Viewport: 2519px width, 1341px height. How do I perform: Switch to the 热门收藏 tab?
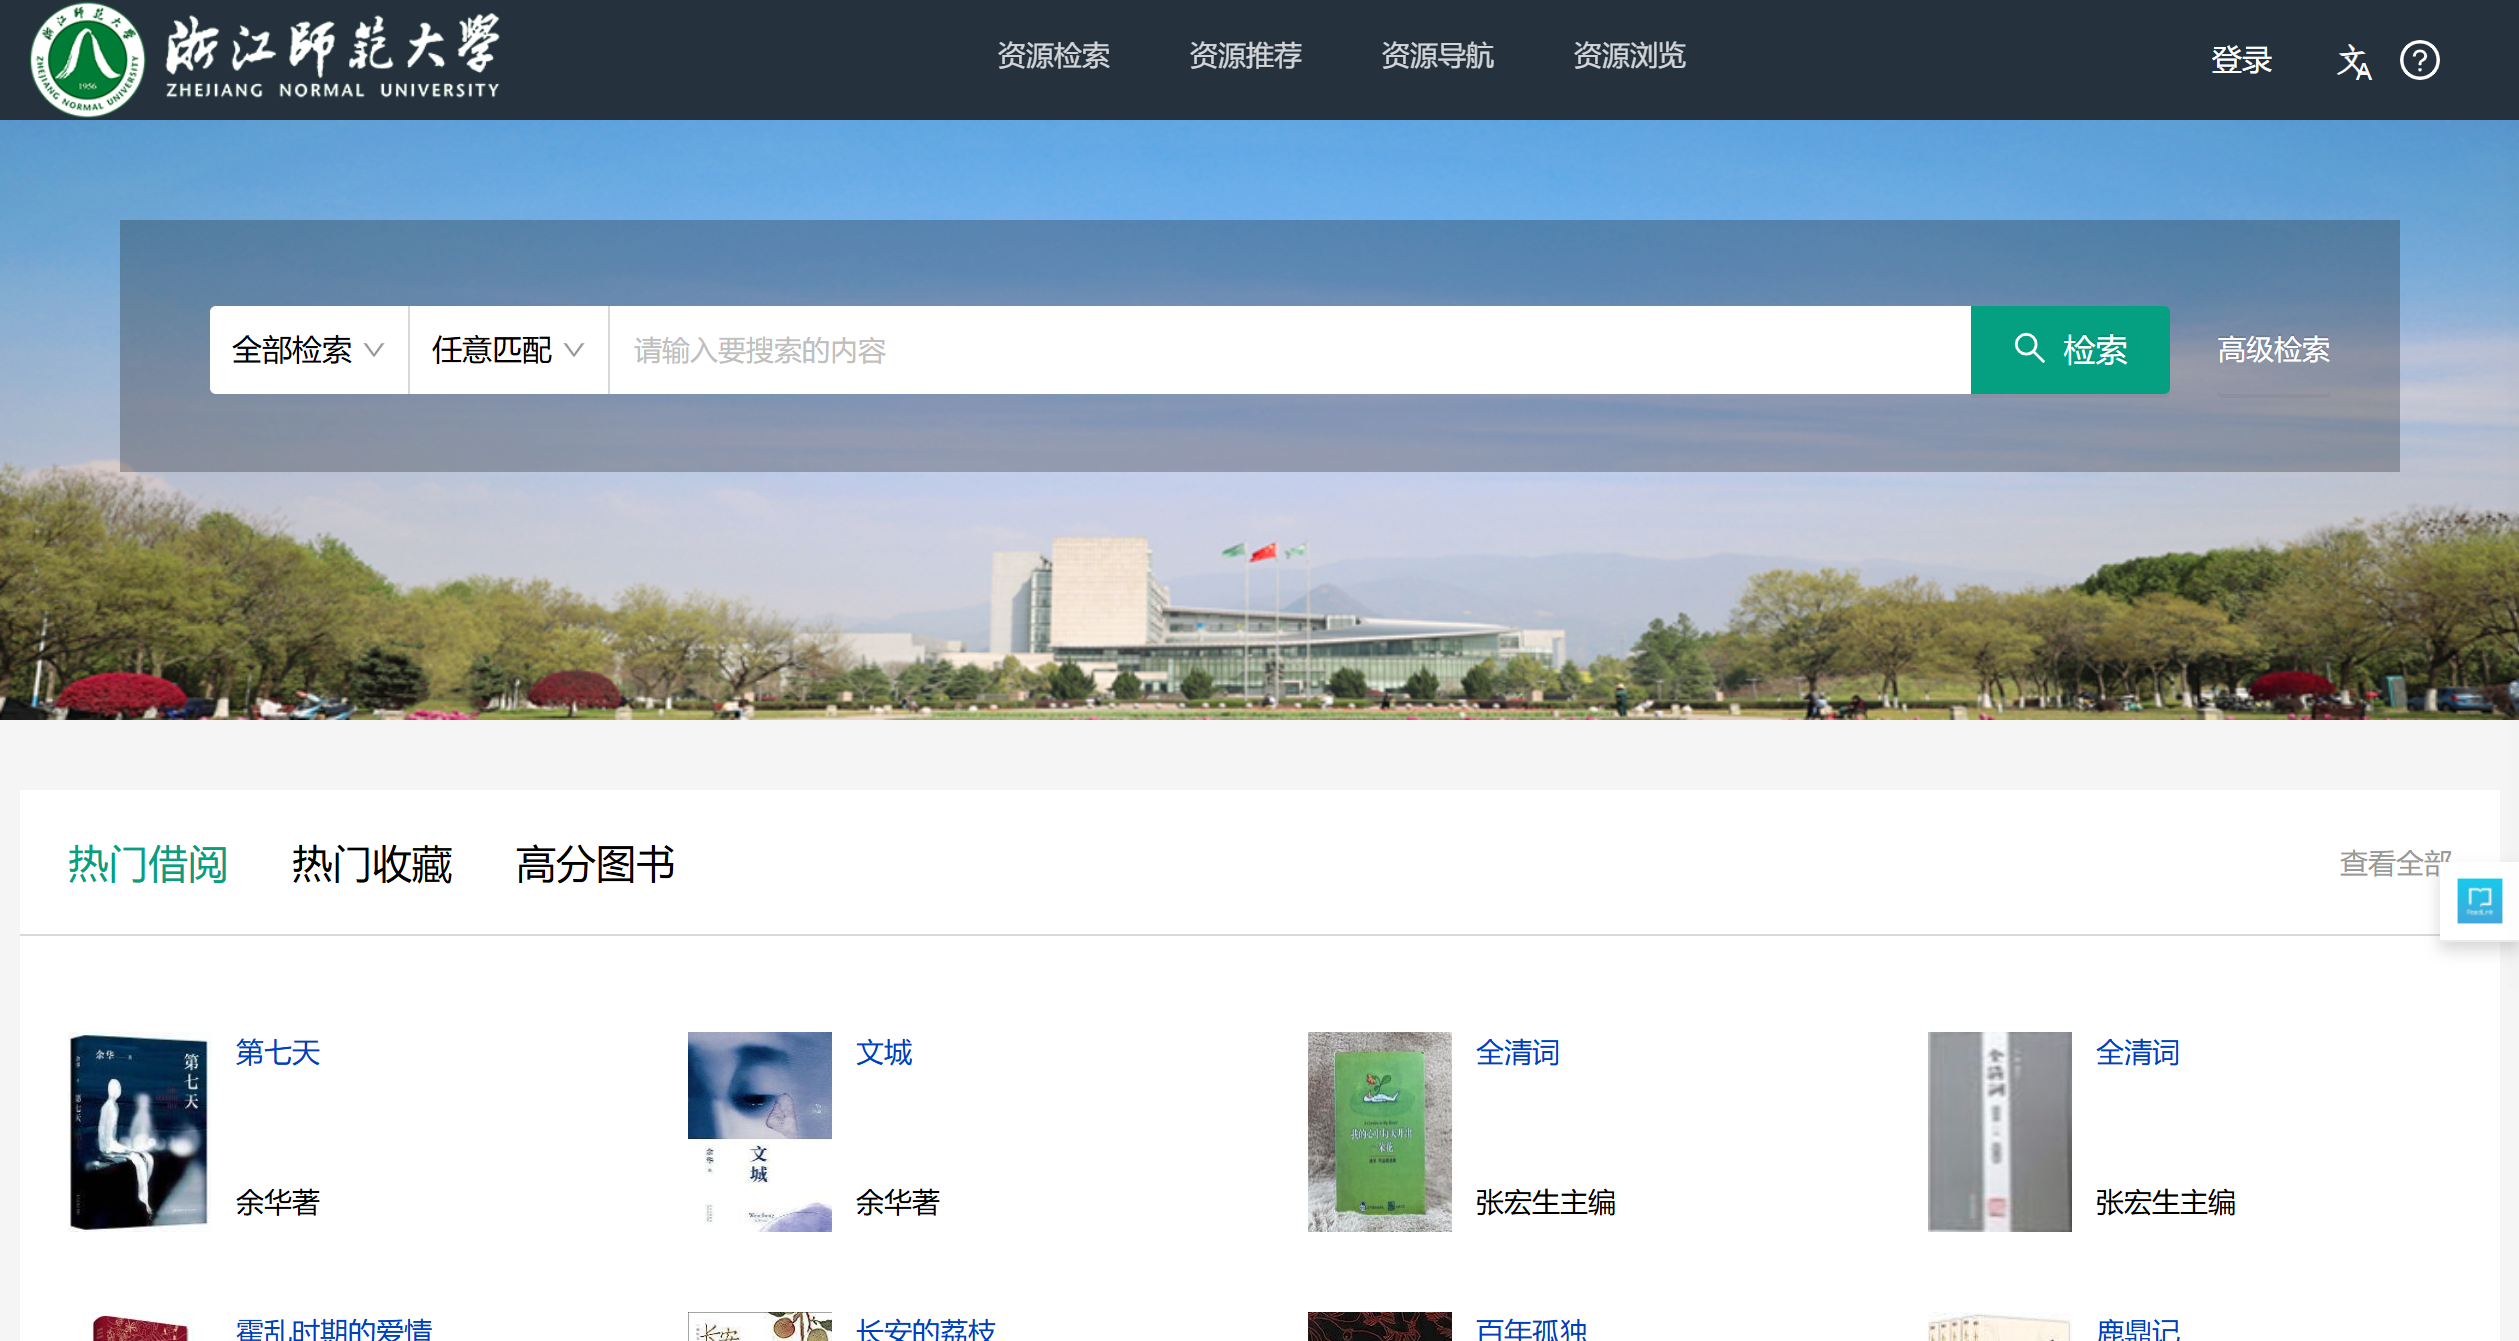pyautogui.click(x=372, y=864)
